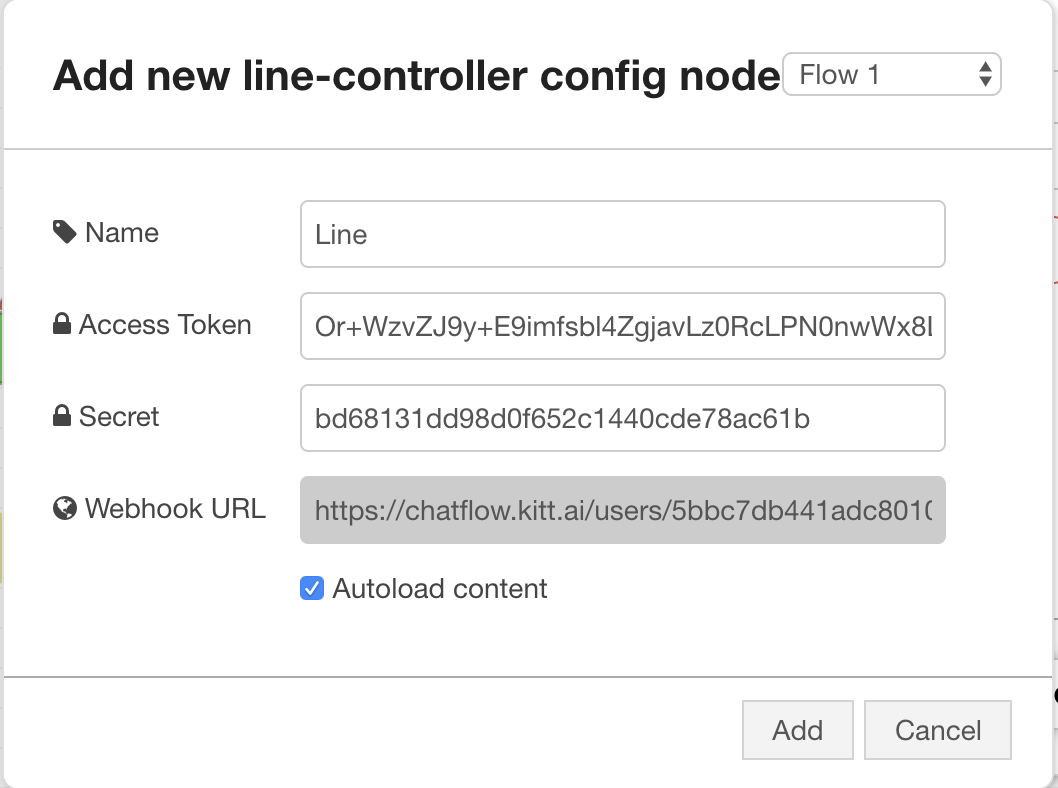Screen dimensions: 1058x788
Task: Click the read-only Webhook URL field
Action: pos(623,510)
